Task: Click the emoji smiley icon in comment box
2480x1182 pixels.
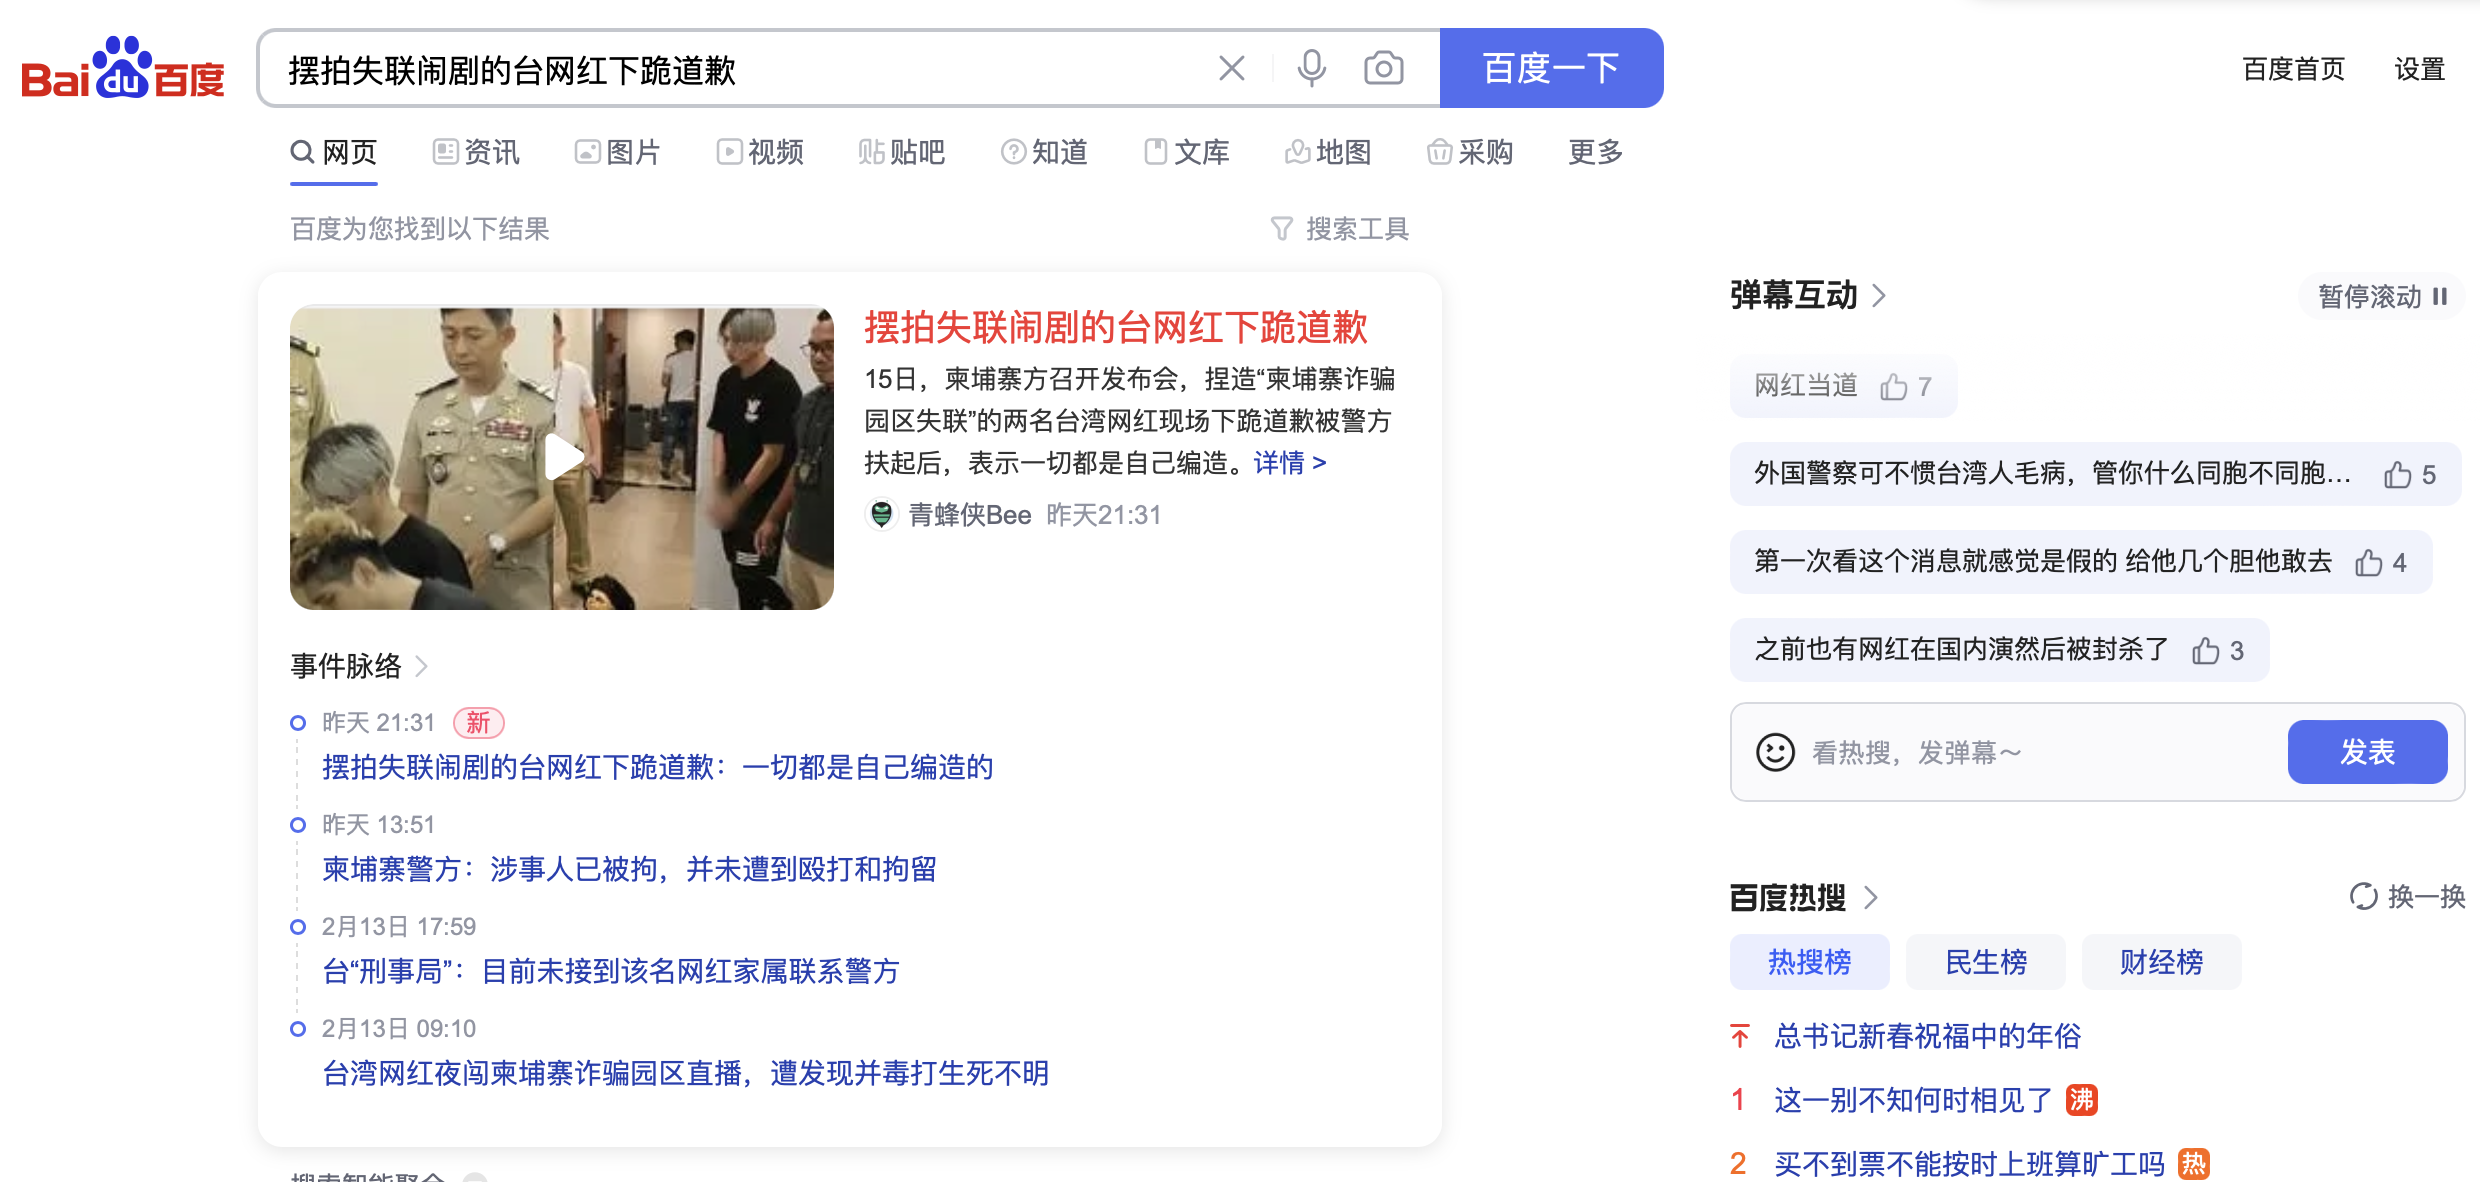Action: coord(1775,752)
